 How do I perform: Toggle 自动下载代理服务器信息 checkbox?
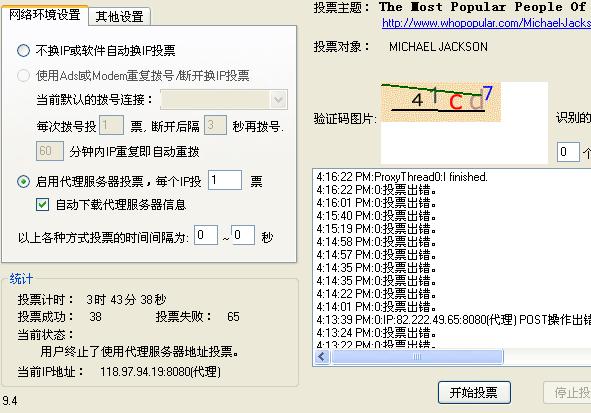[x=42, y=205]
